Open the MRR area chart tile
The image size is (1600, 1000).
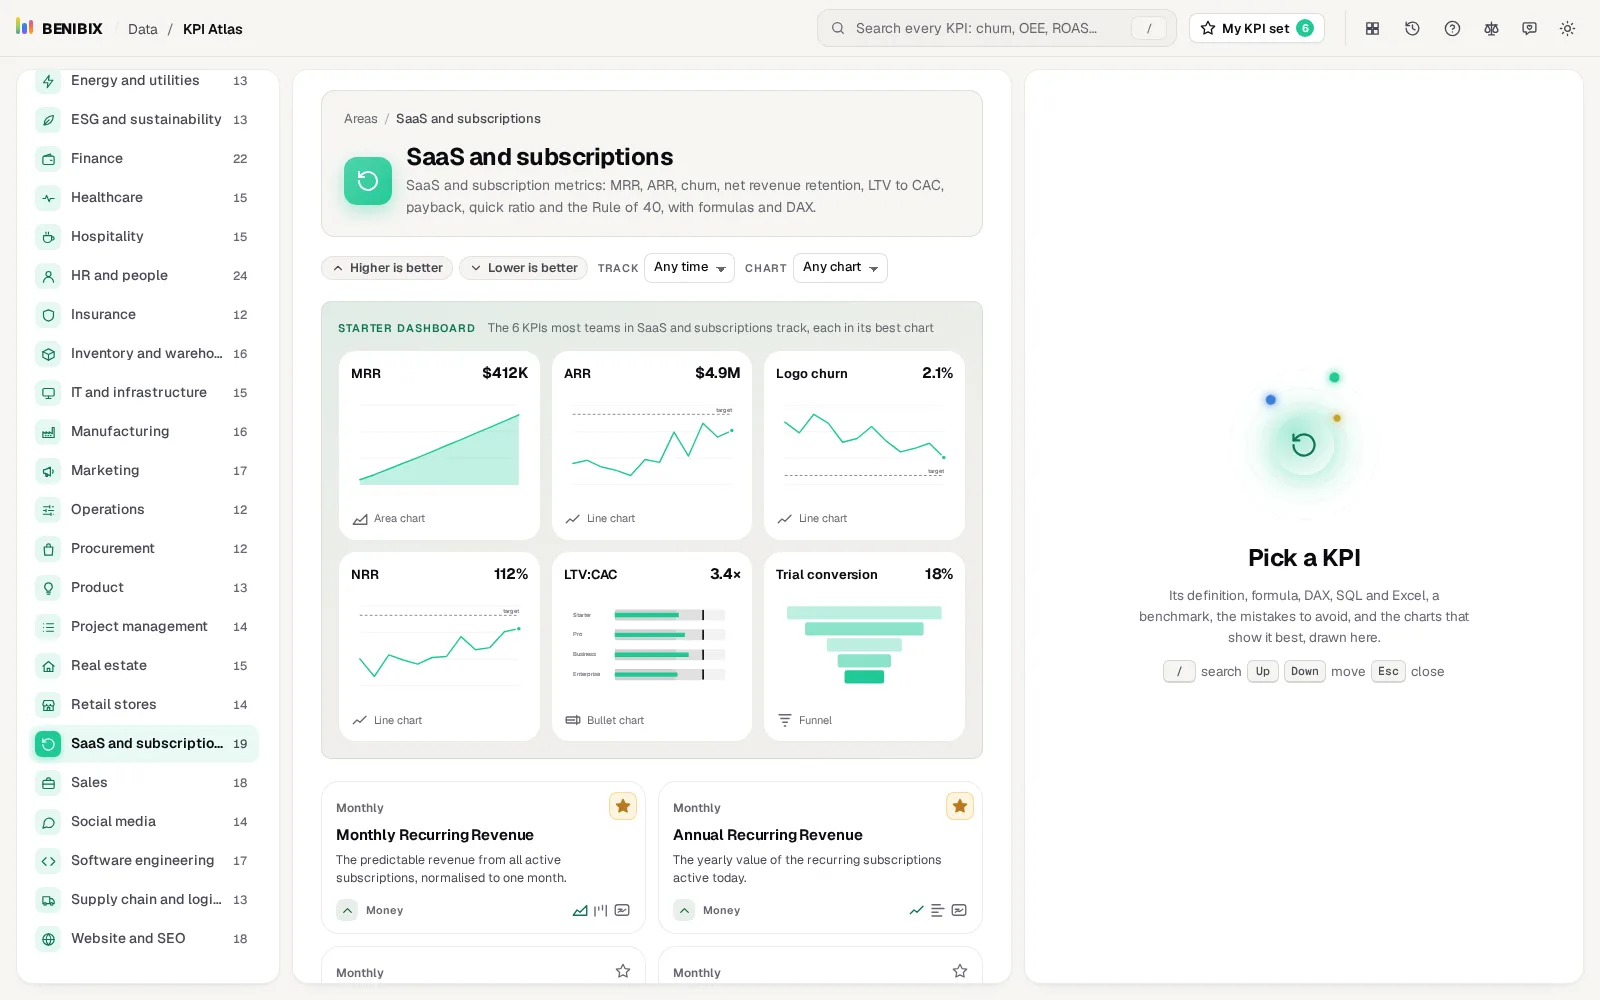point(439,445)
